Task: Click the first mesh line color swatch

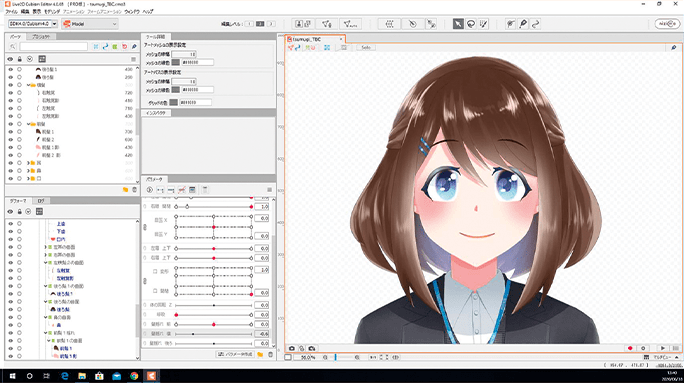Action: [175, 62]
